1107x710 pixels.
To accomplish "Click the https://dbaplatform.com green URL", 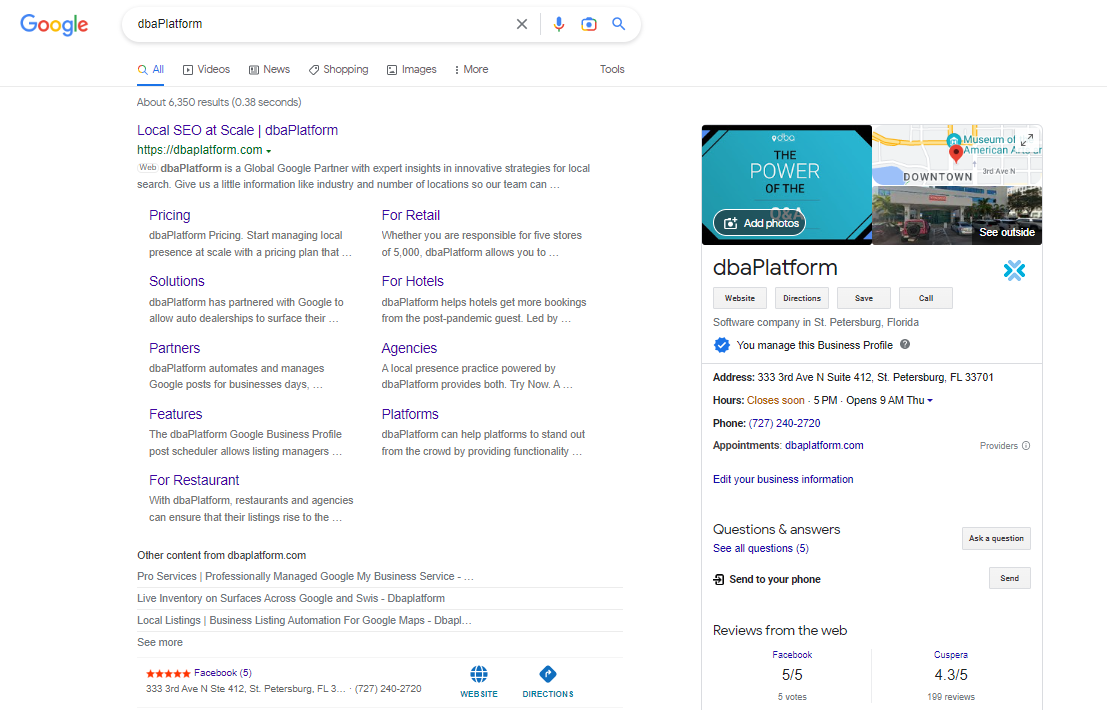I will [200, 150].
